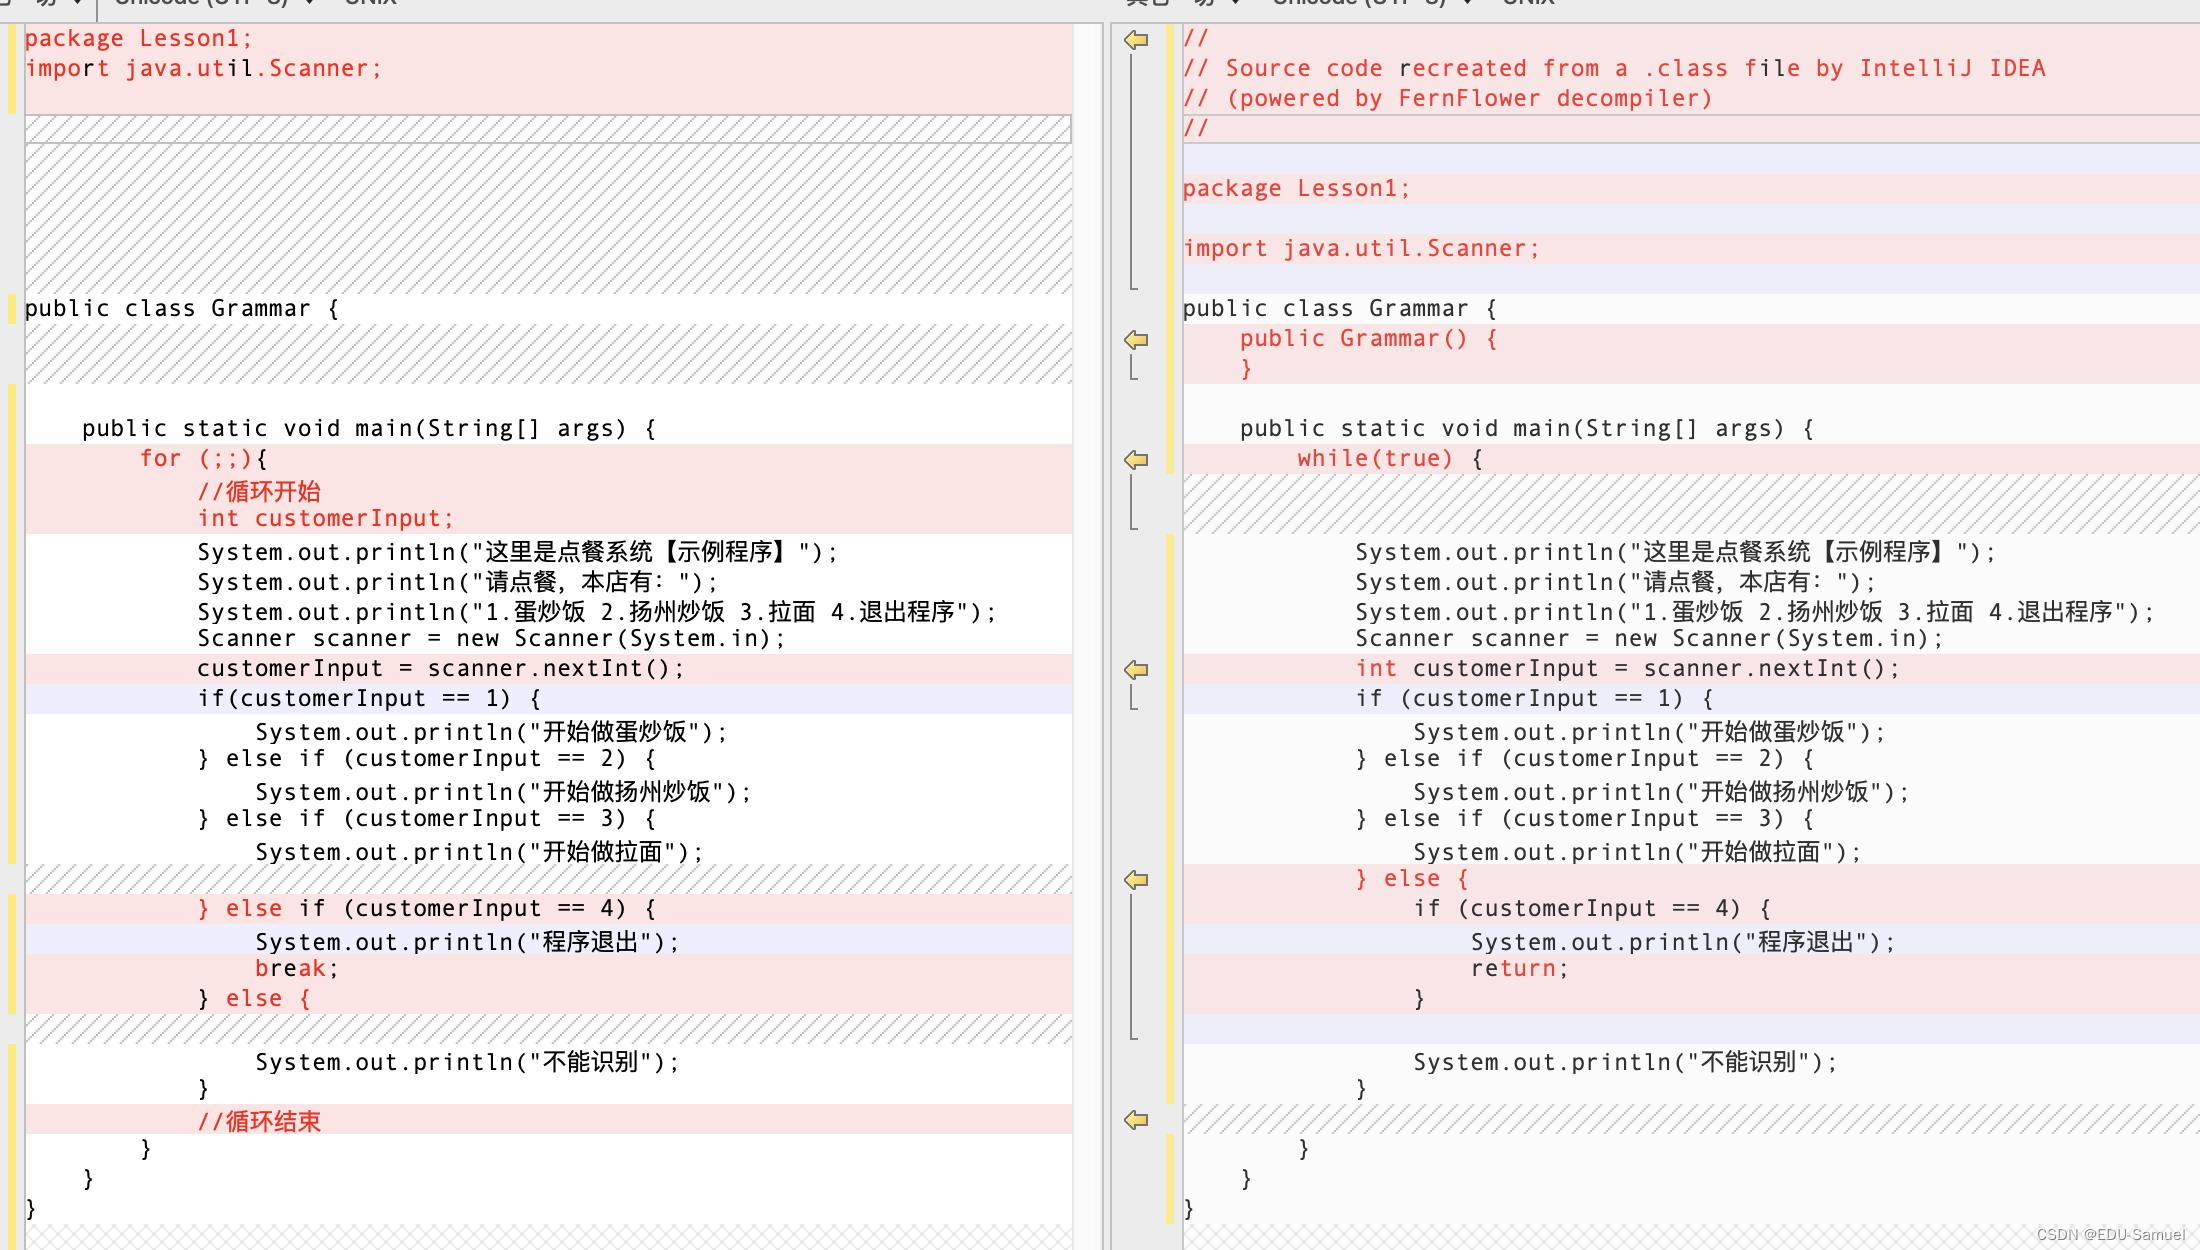Click copy-left arrow beside the decompiler header comment

1136,40
